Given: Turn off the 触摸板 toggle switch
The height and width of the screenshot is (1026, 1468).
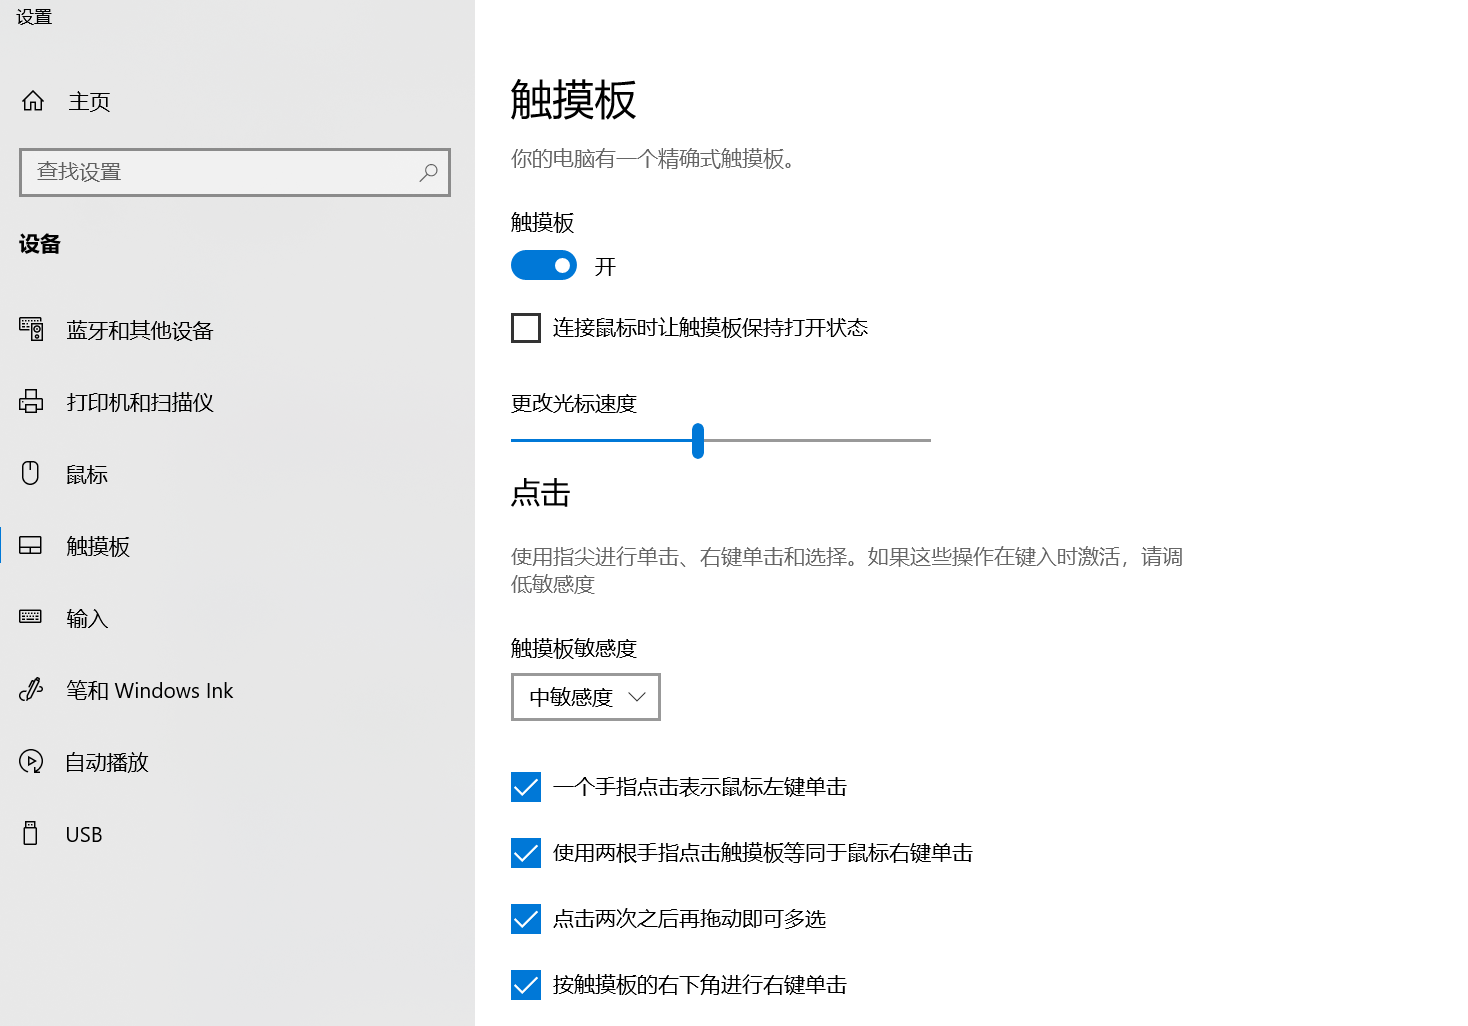Looking at the screenshot, I should pos(544,266).
